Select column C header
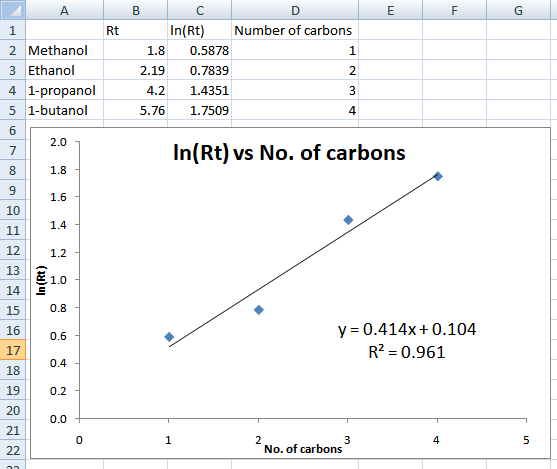The height and width of the screenshot is (469, 557). pos(199,10)
